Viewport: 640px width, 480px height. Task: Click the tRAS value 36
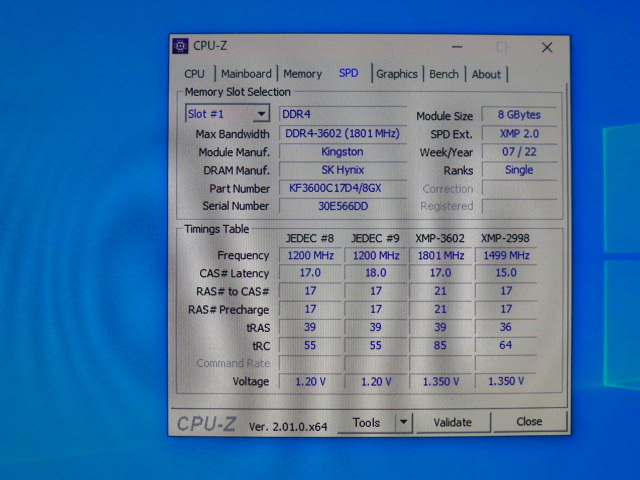[x=506, y=327]
